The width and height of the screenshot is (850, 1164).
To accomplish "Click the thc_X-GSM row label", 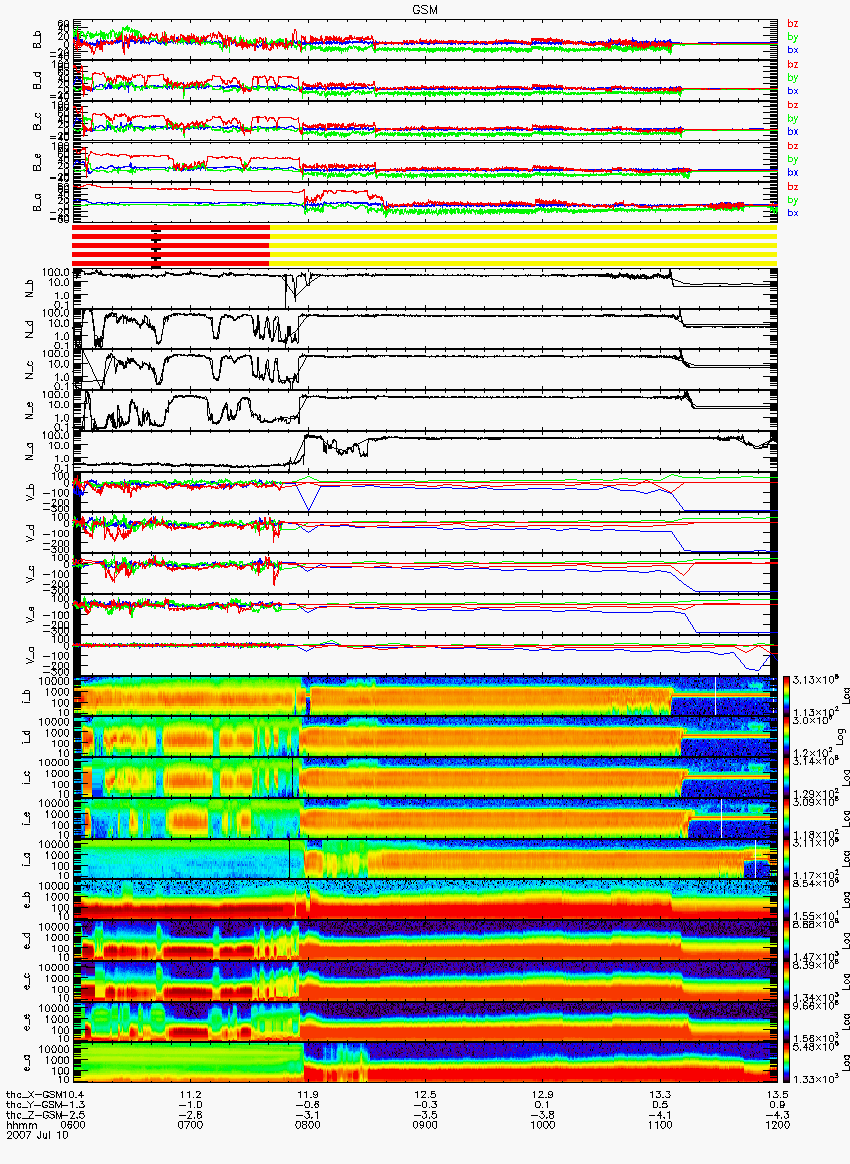I will [x=33, y=1096].
